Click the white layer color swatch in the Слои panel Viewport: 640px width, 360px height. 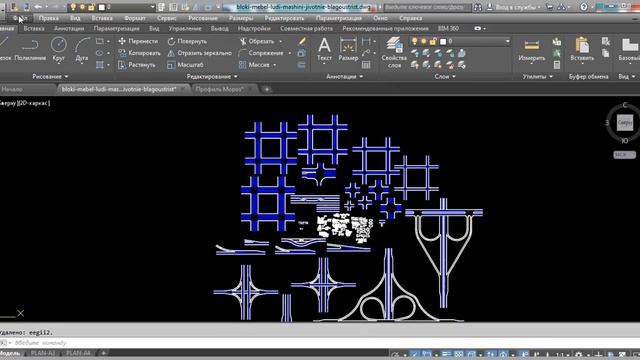(443, 41)
